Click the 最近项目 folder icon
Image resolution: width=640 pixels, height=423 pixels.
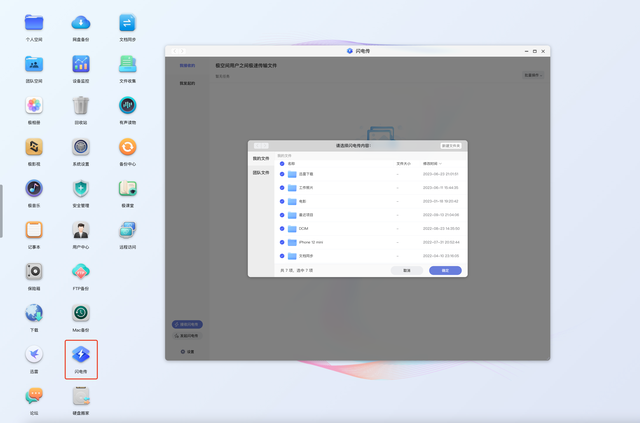(x=292, y=215)
